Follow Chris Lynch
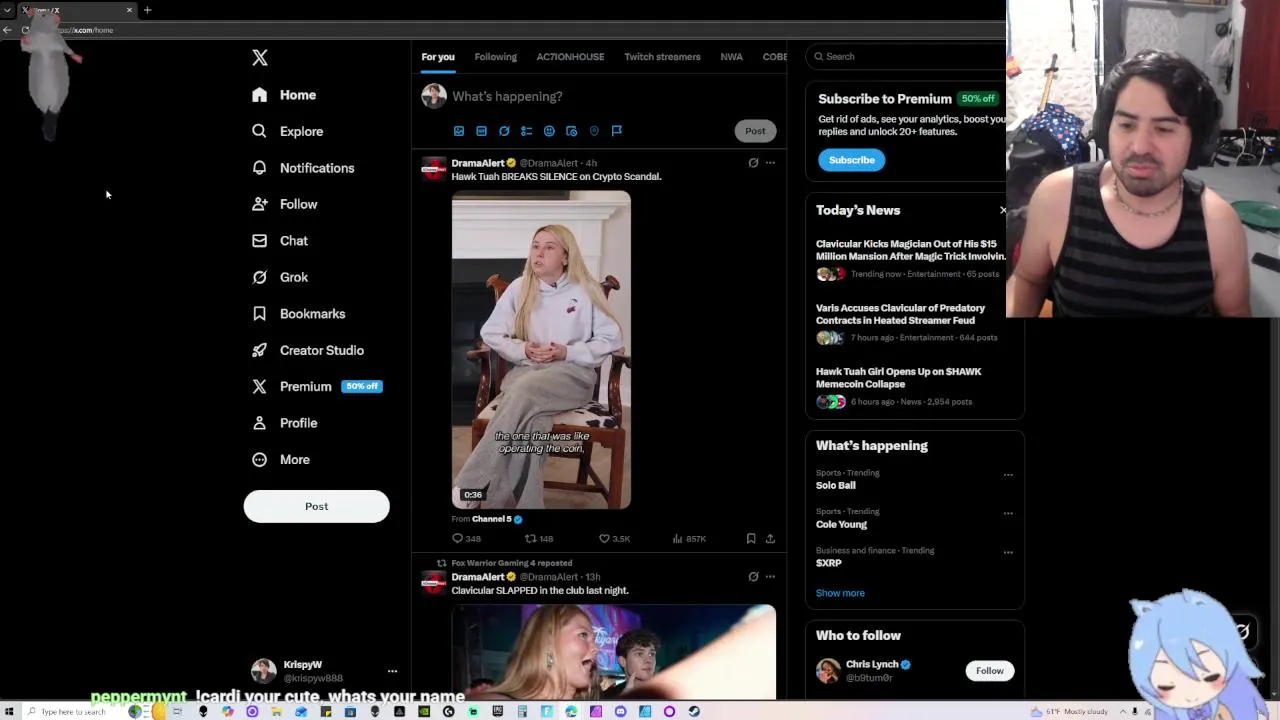1280x720 pixels. (x=989, y=671)
